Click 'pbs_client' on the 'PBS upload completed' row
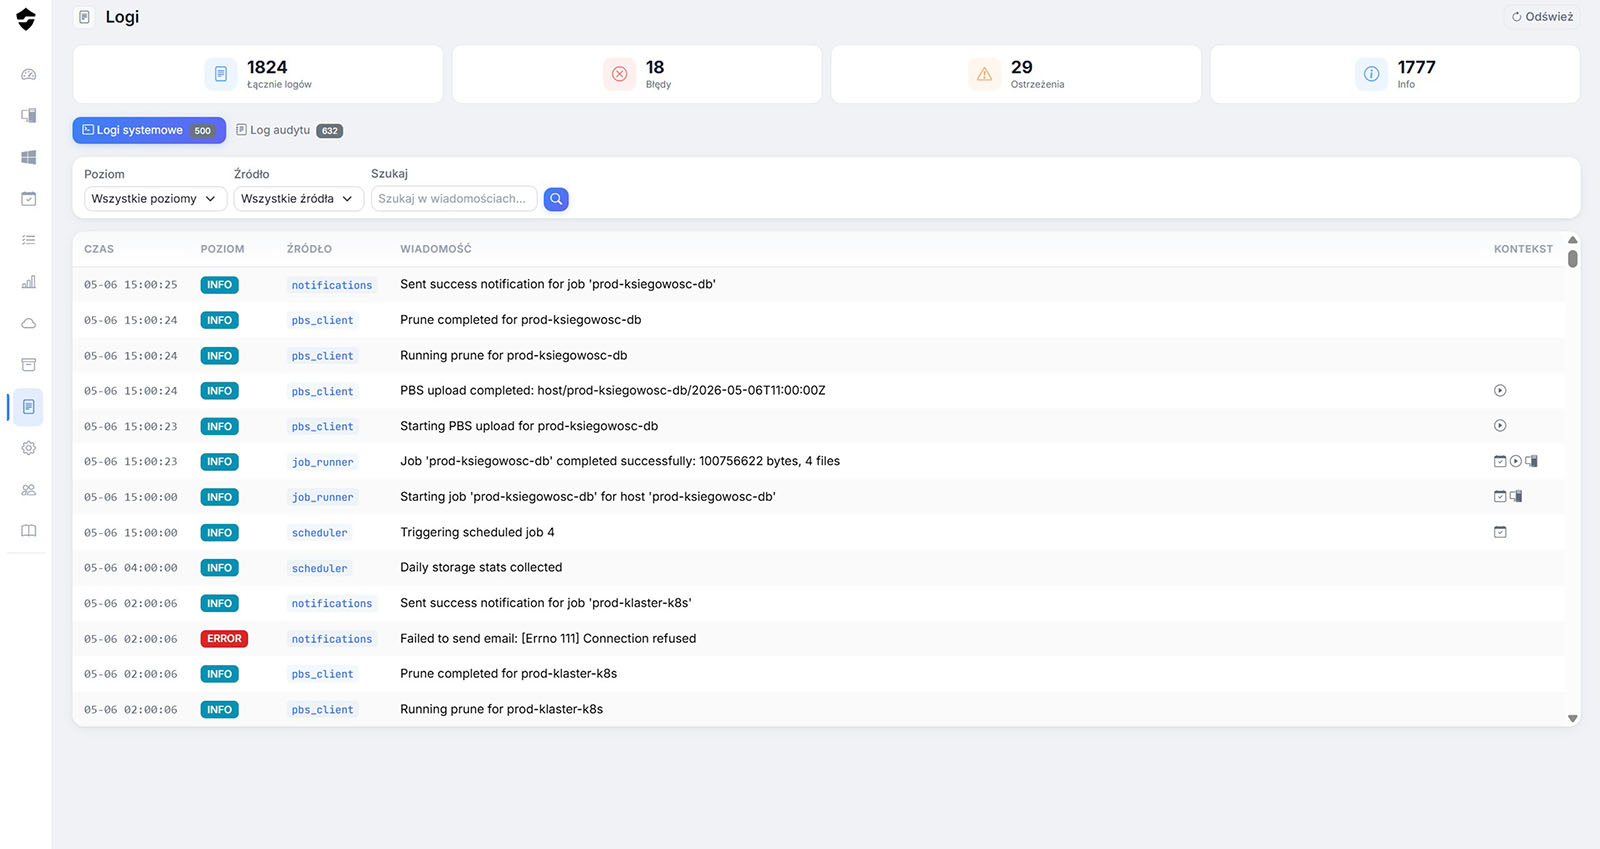 tap(322, 391)
